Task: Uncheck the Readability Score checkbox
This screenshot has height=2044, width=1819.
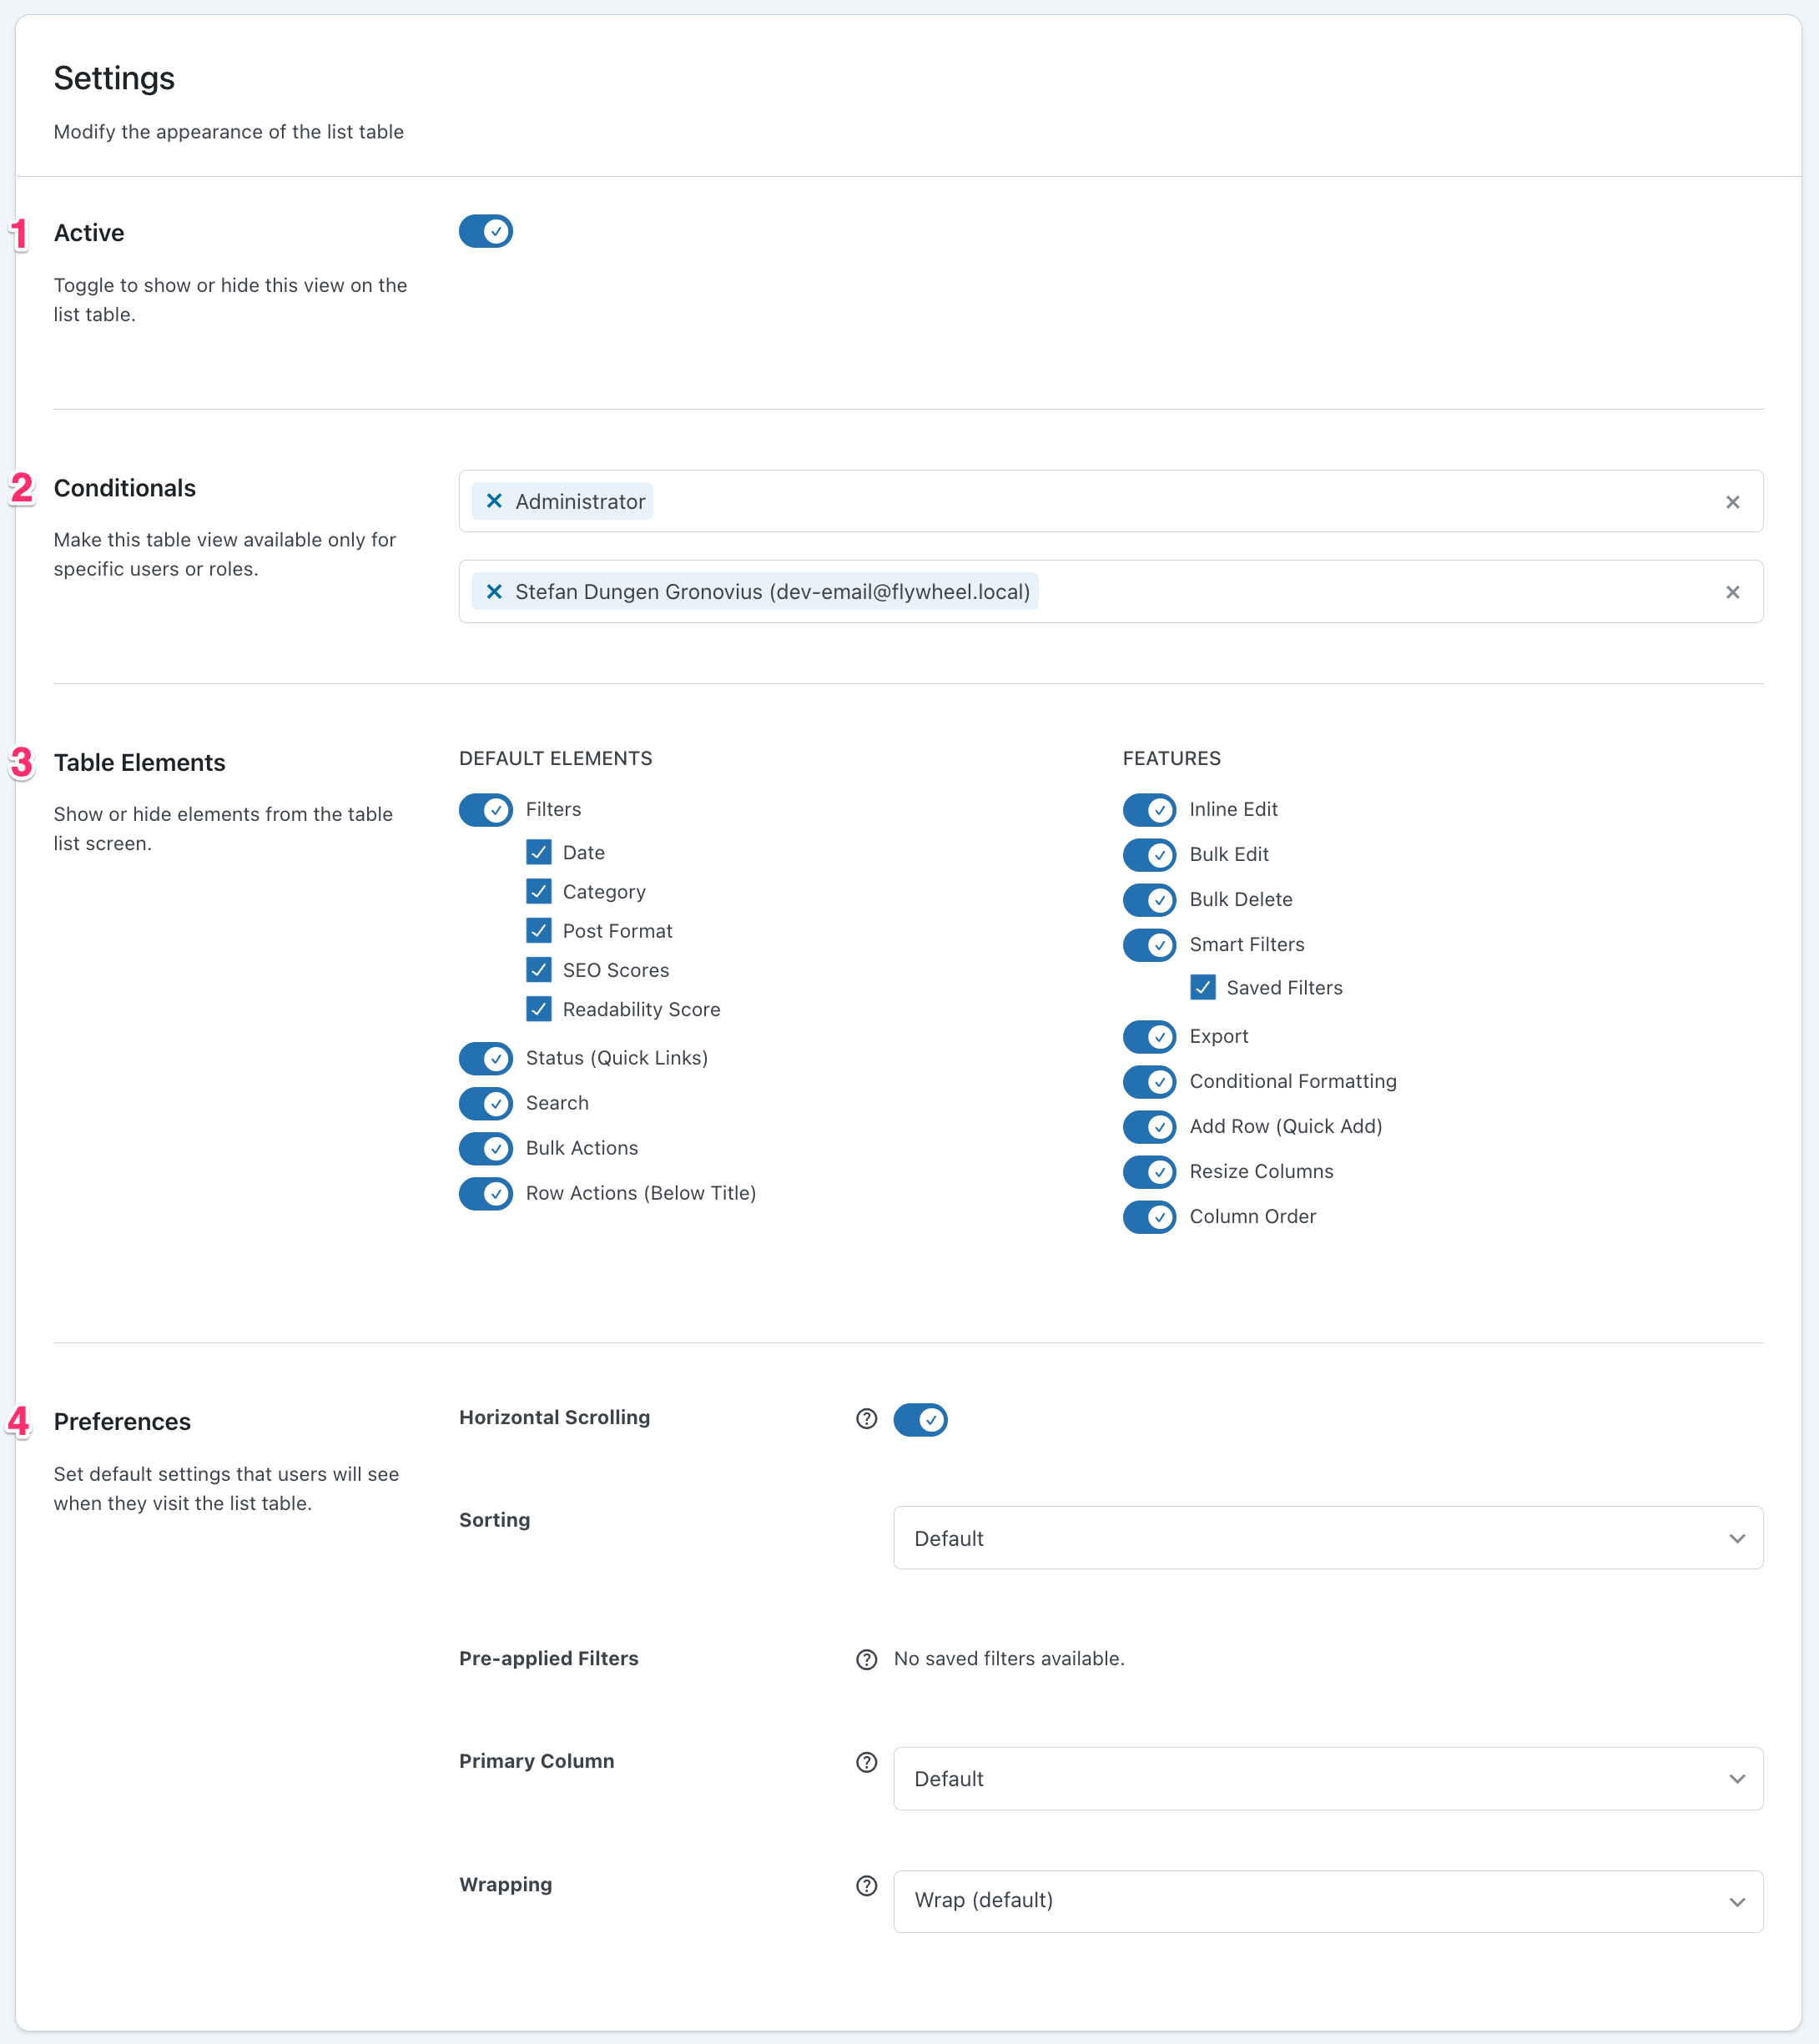Action: [539, 1009]
